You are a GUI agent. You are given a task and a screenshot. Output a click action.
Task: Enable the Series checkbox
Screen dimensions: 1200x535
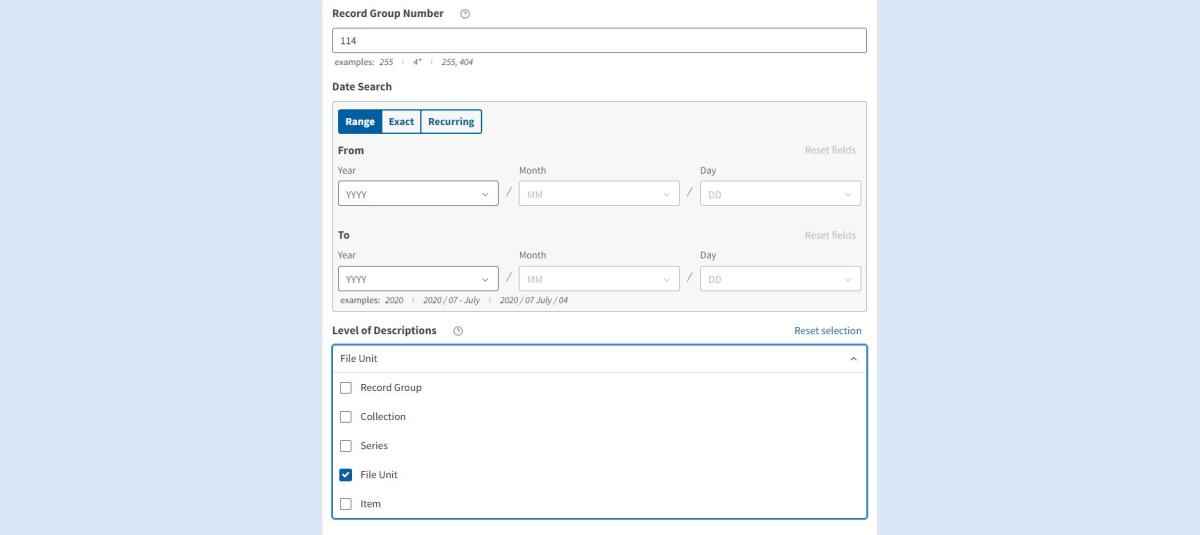point(346,446)
